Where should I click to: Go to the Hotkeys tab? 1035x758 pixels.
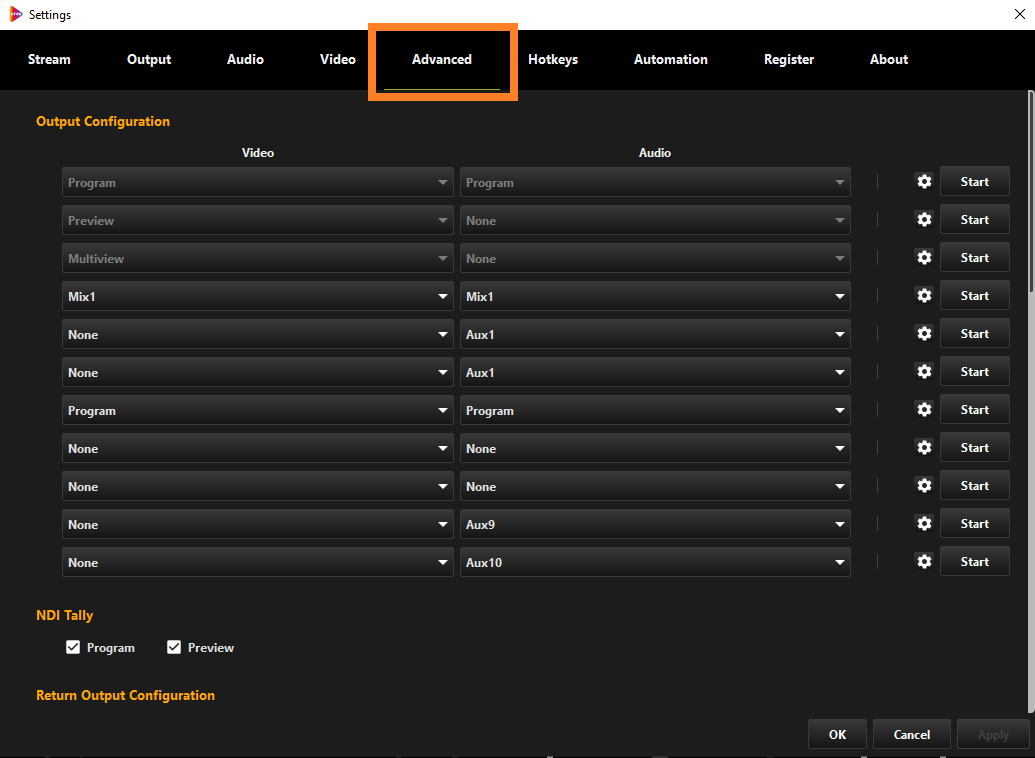point(552,59)
